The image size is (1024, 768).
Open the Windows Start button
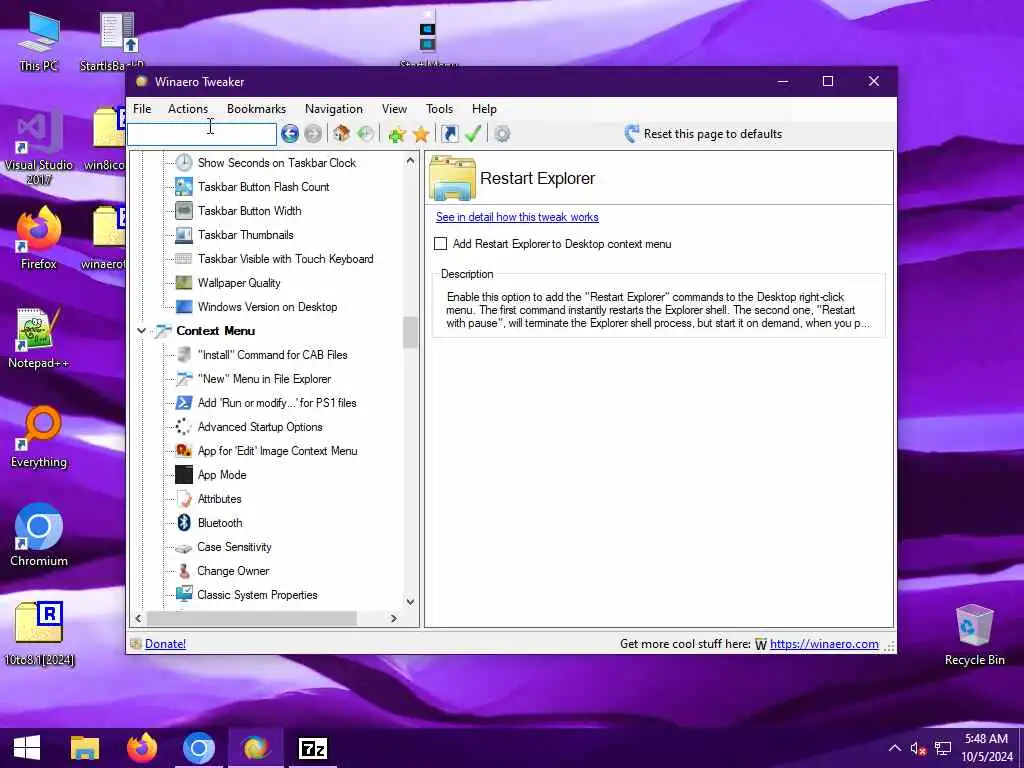pyautogui.click(x=27, y=748)
